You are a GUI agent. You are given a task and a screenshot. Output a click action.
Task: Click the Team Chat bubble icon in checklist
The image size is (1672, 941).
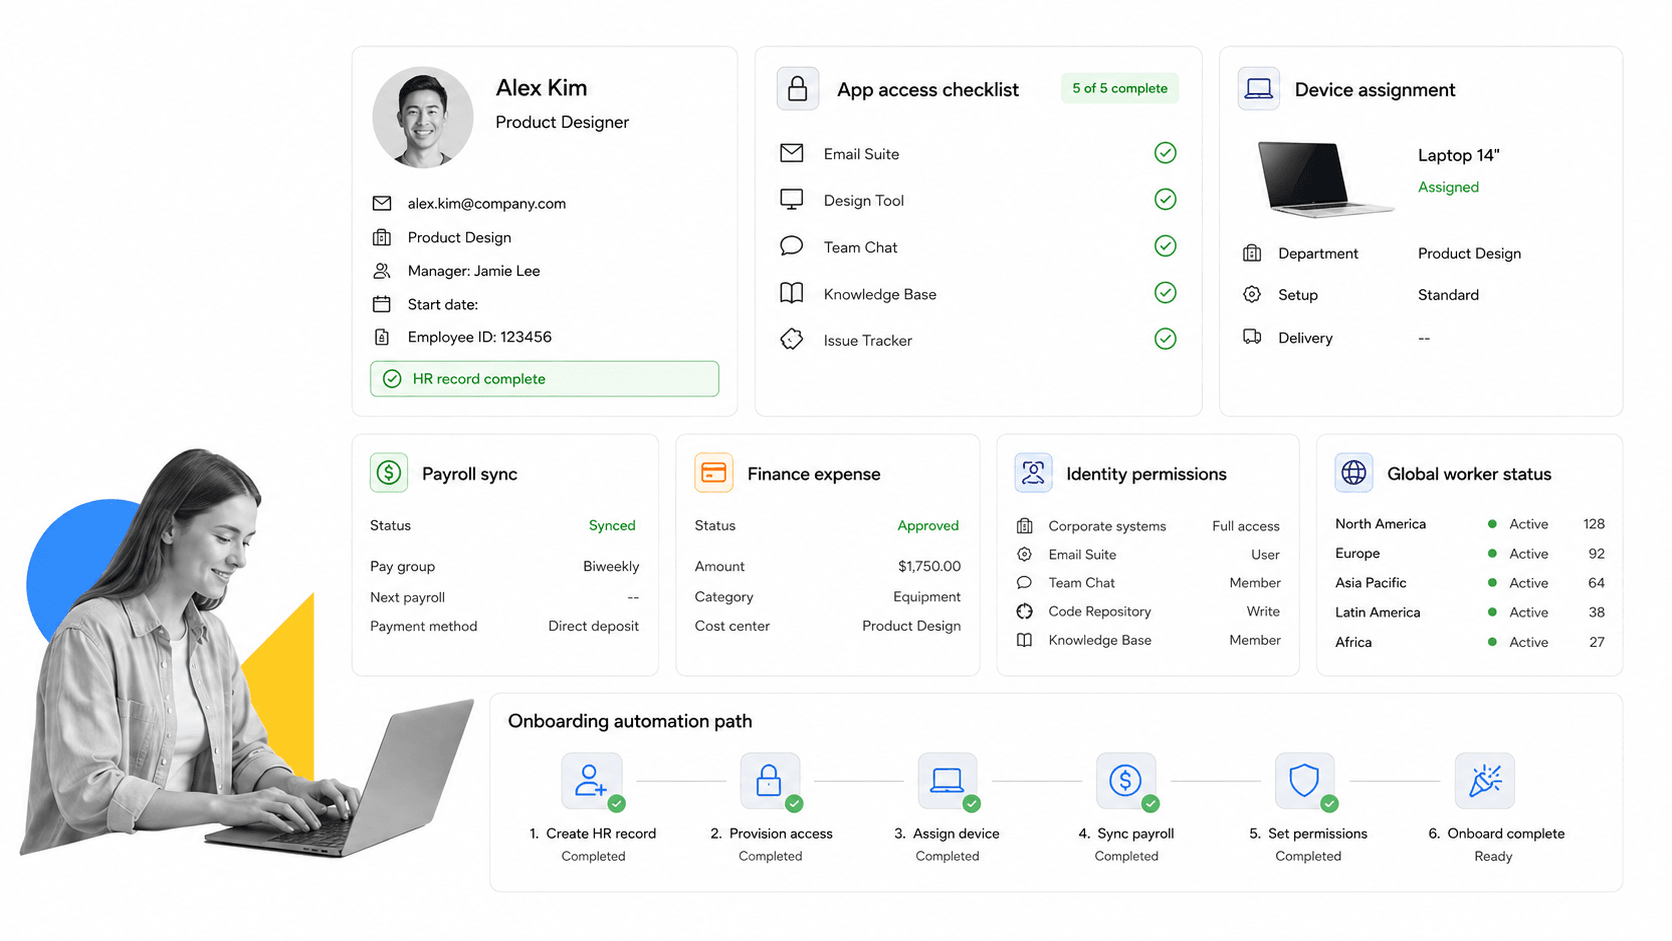pos(791,246)
